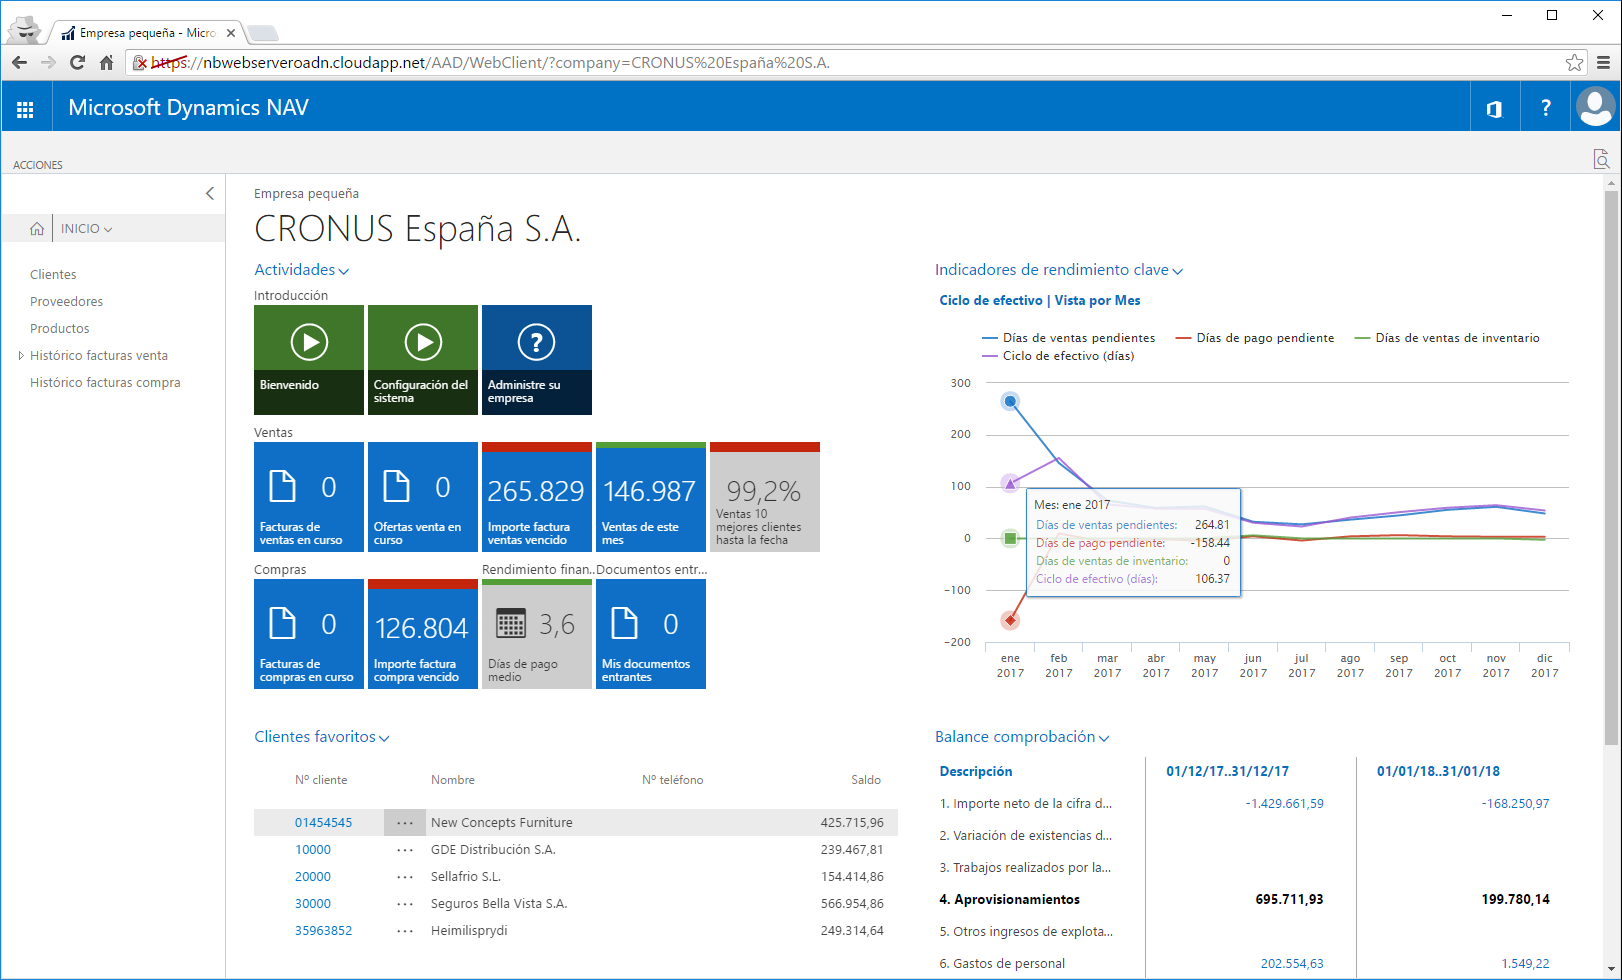Open row options for GDE Distribución S.A.
Image resolution: width=1622 pixels, height=980 pixels.
(405, 850)
